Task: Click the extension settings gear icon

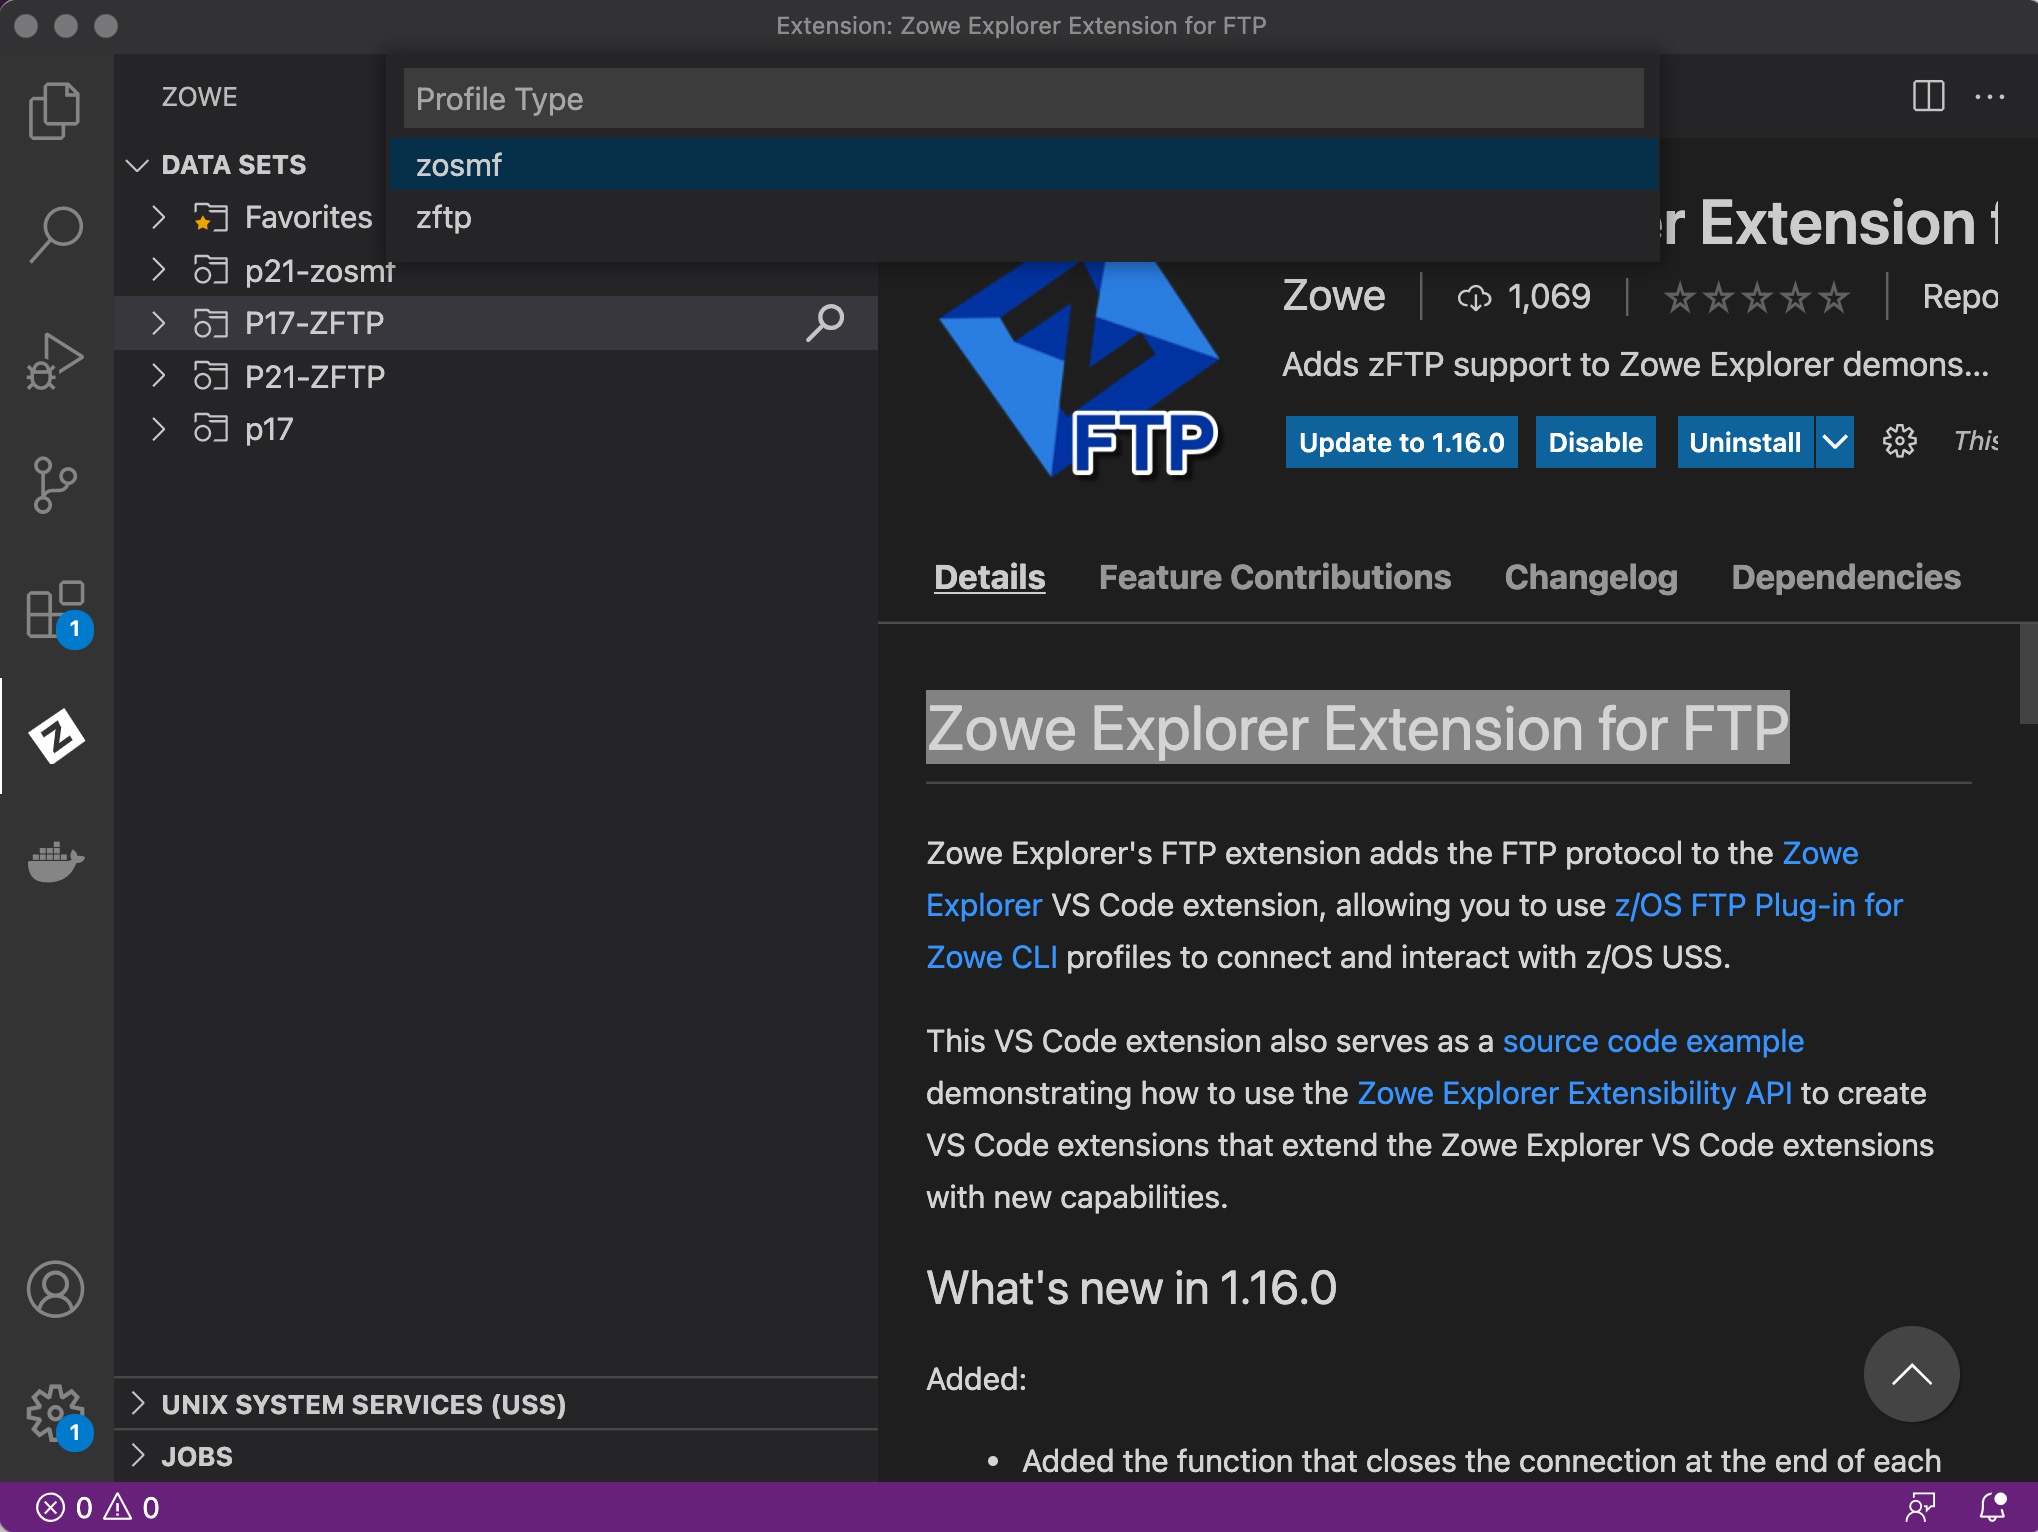Action: pyautogui.click(x=1899, y=441)
